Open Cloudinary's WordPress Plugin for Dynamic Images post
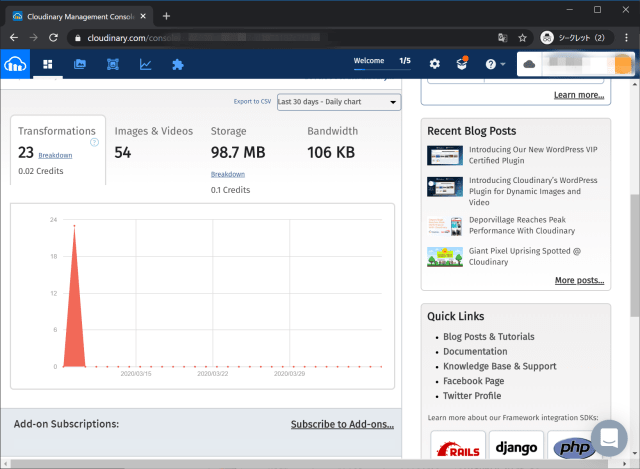The height and width of the screenshot is (469, 640). coord(533,191)
